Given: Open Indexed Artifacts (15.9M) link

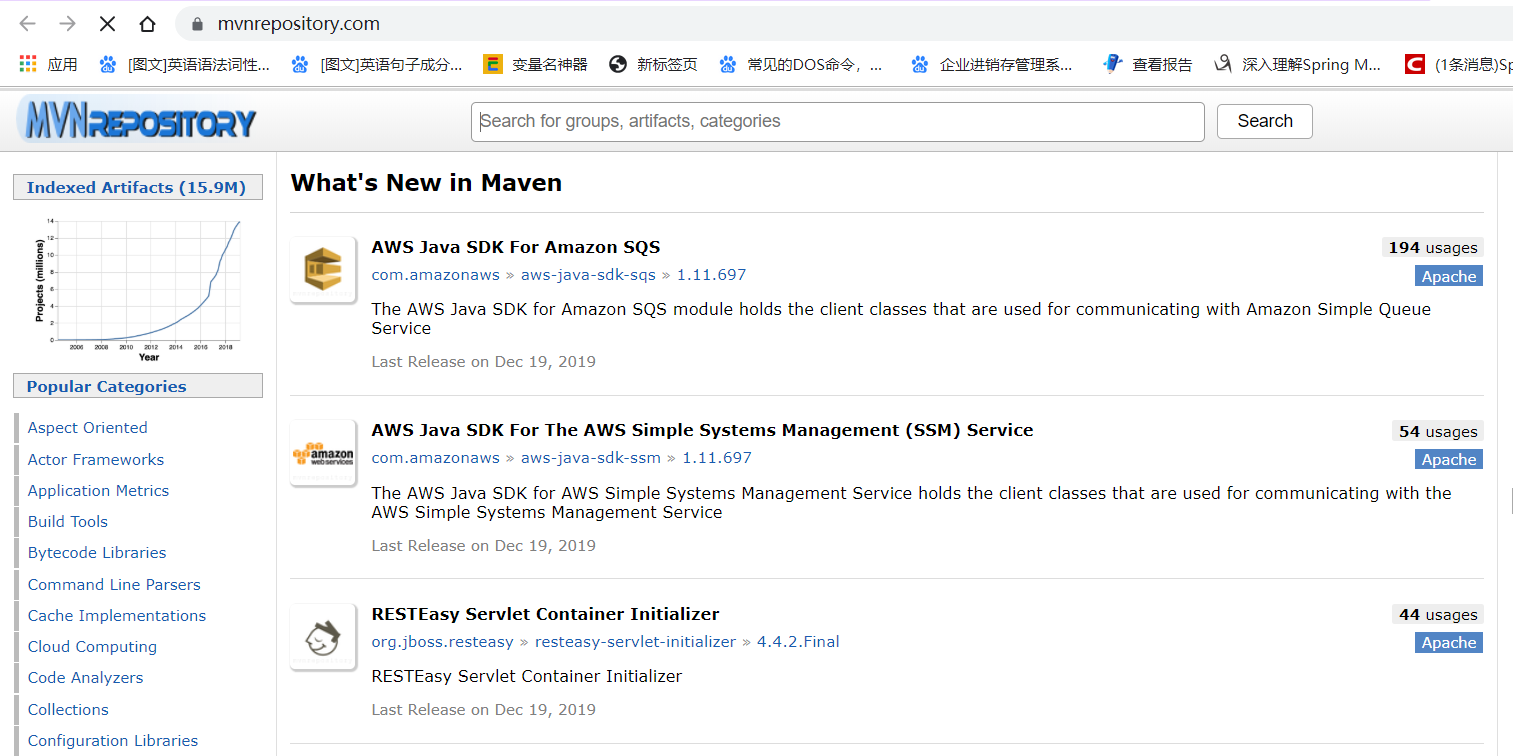Looking at the screenshot, I should click(137, 187).
